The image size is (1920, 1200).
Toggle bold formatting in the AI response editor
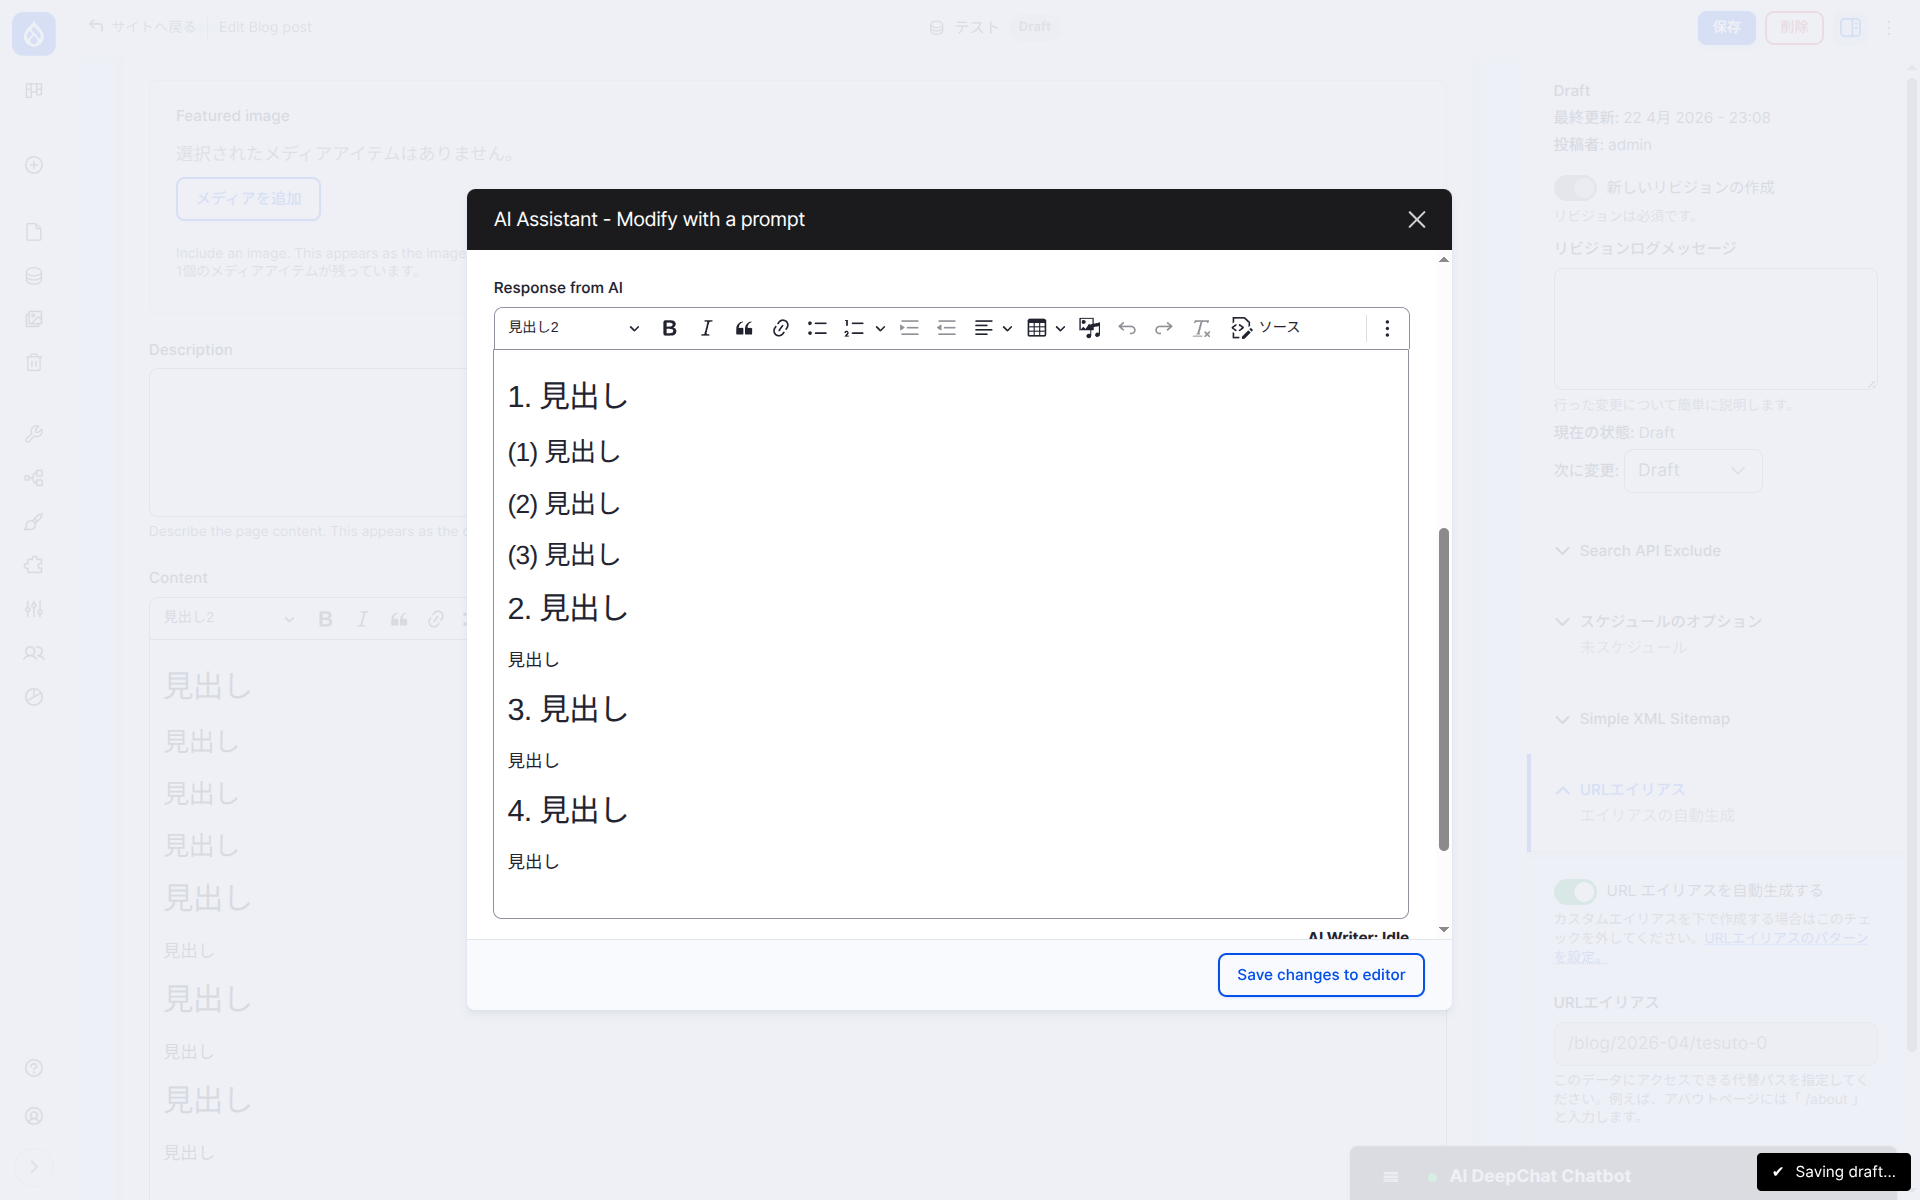click(x=669, y=327)
